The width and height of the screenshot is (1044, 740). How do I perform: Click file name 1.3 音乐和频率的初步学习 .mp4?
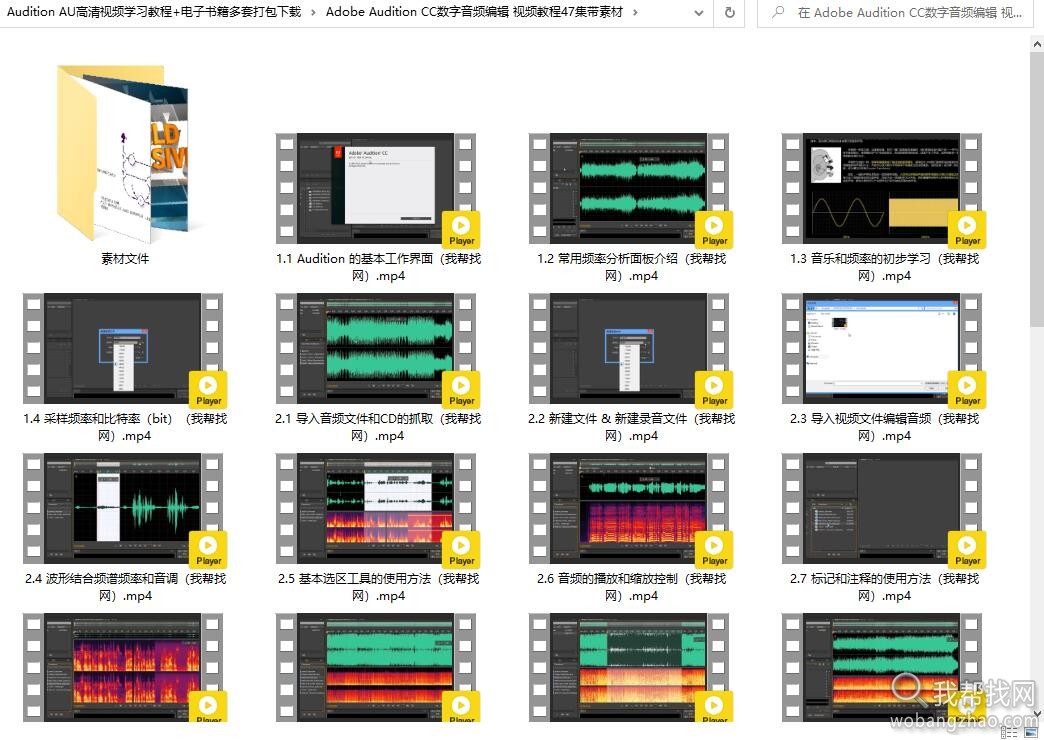click(x=884, y=267)
